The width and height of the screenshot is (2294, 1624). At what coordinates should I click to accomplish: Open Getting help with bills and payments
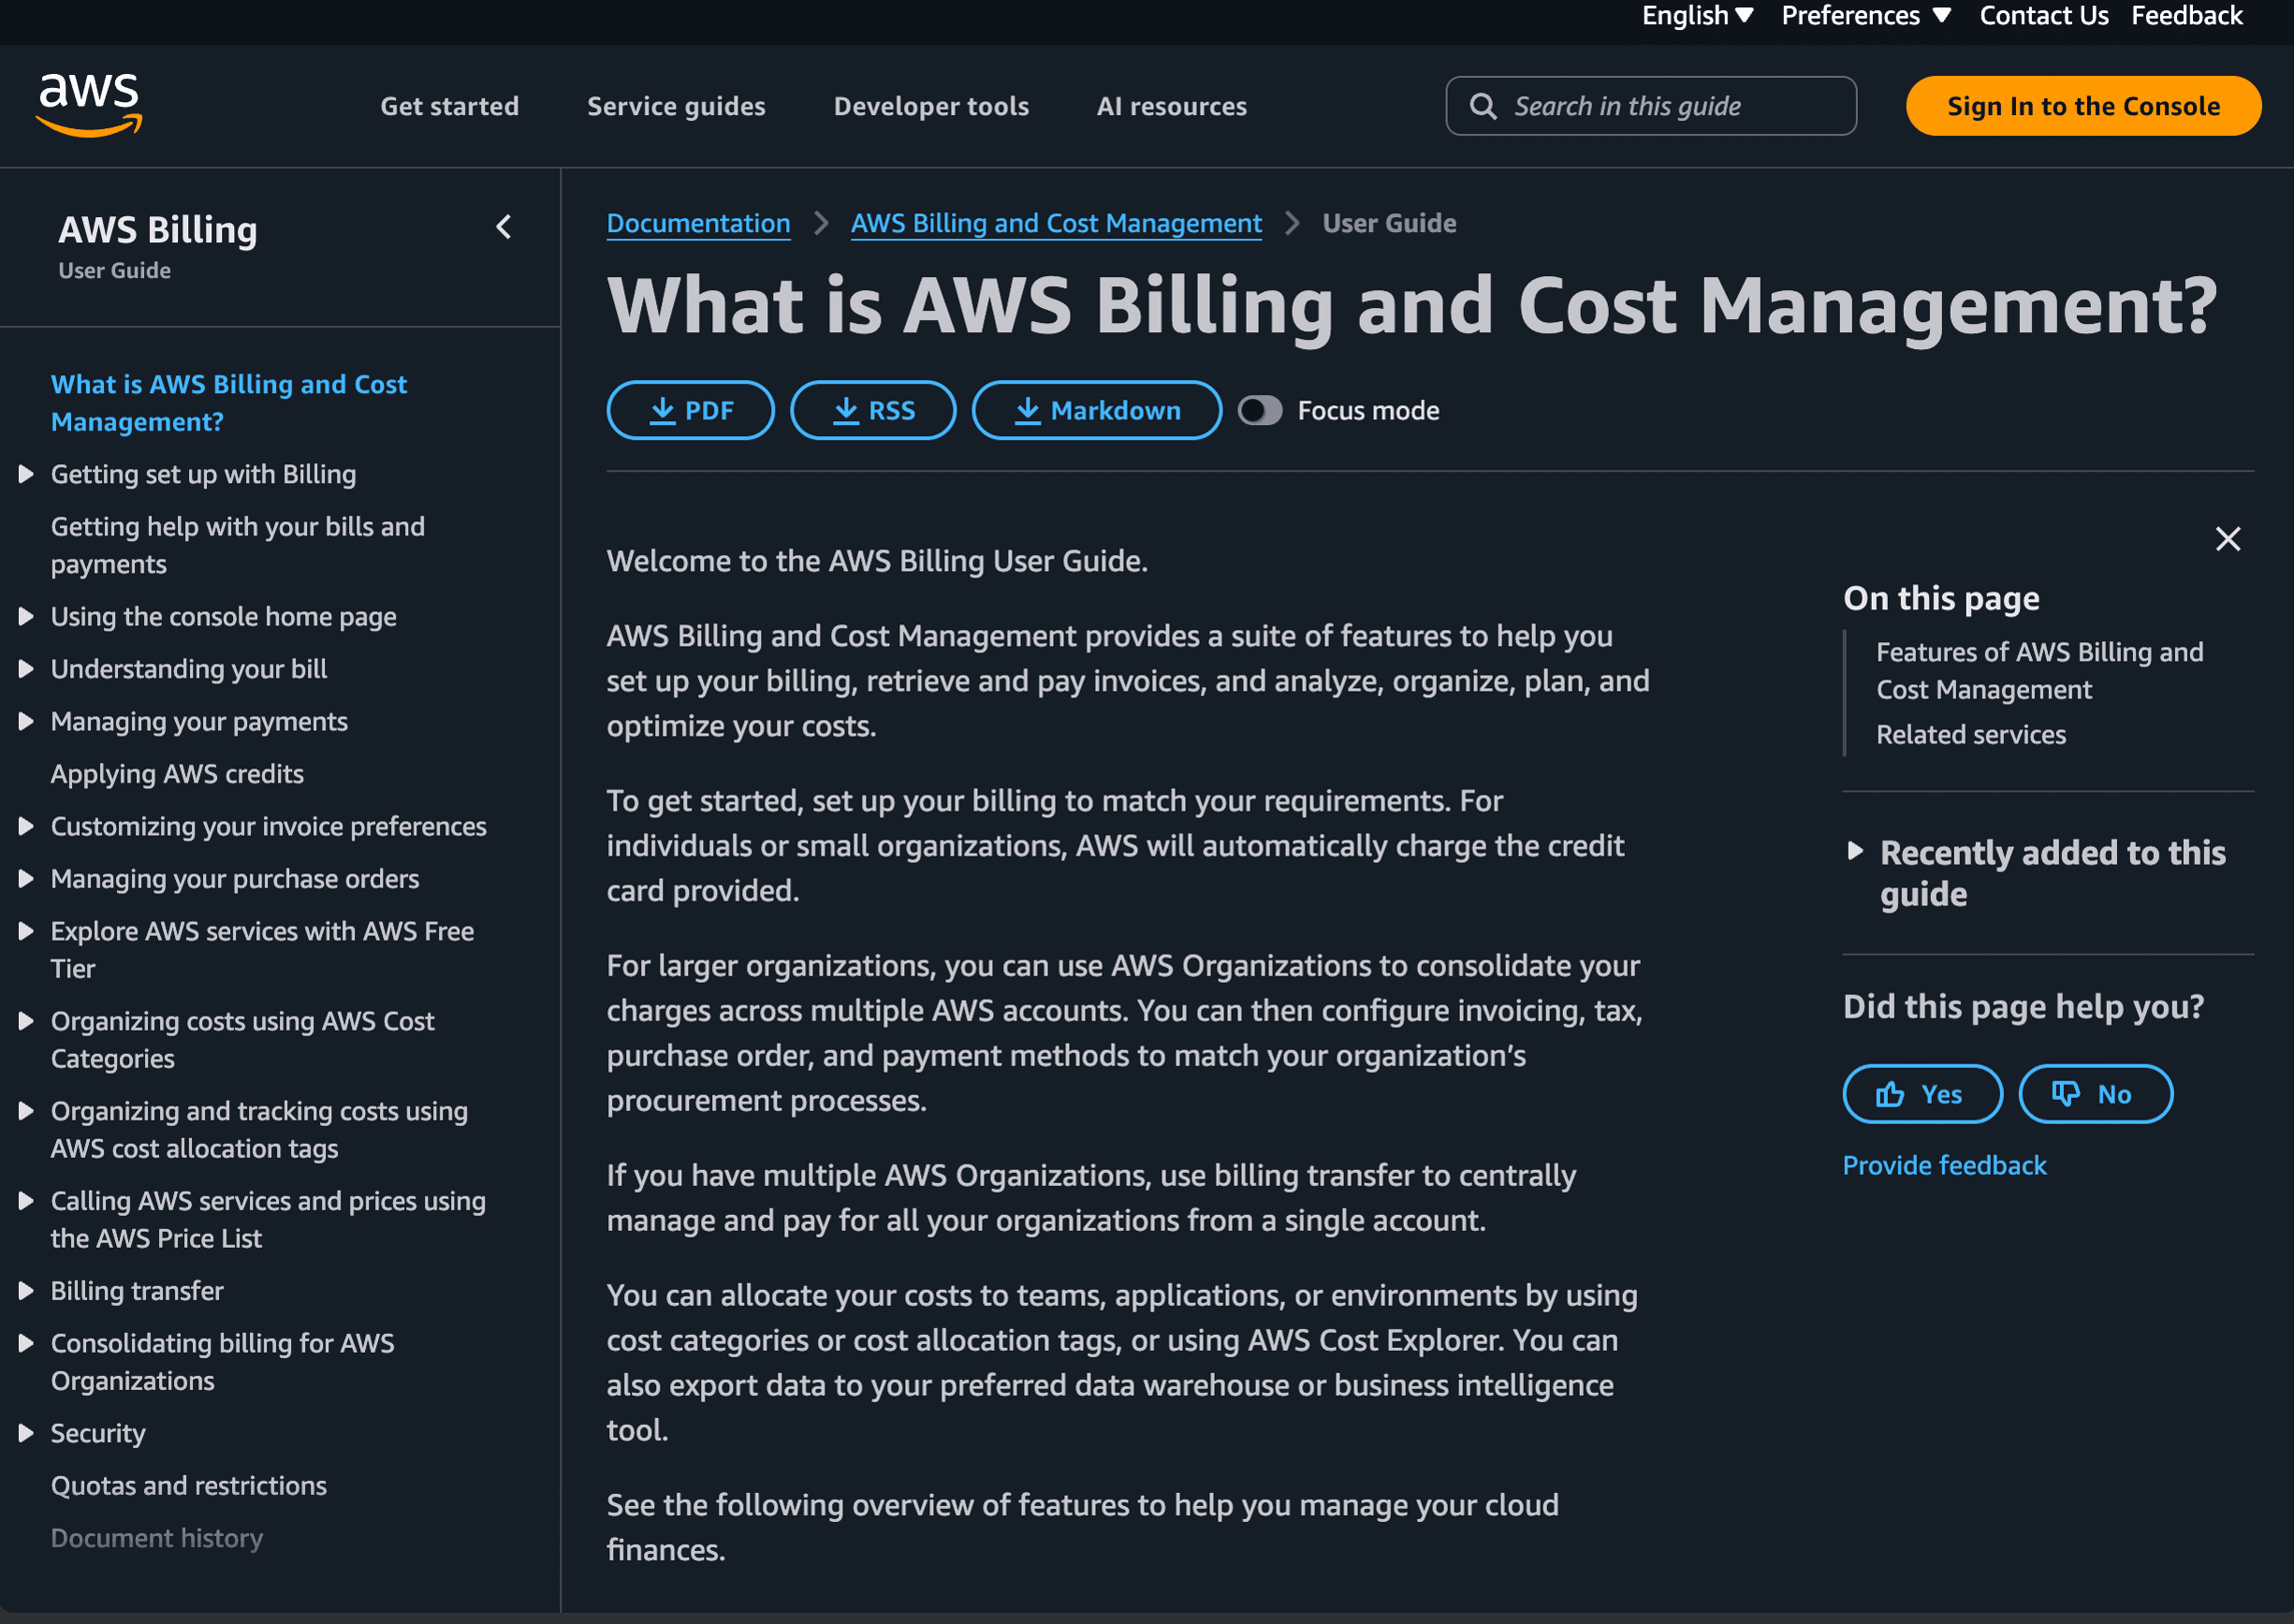pyautogui.click(x=238, y=545)
